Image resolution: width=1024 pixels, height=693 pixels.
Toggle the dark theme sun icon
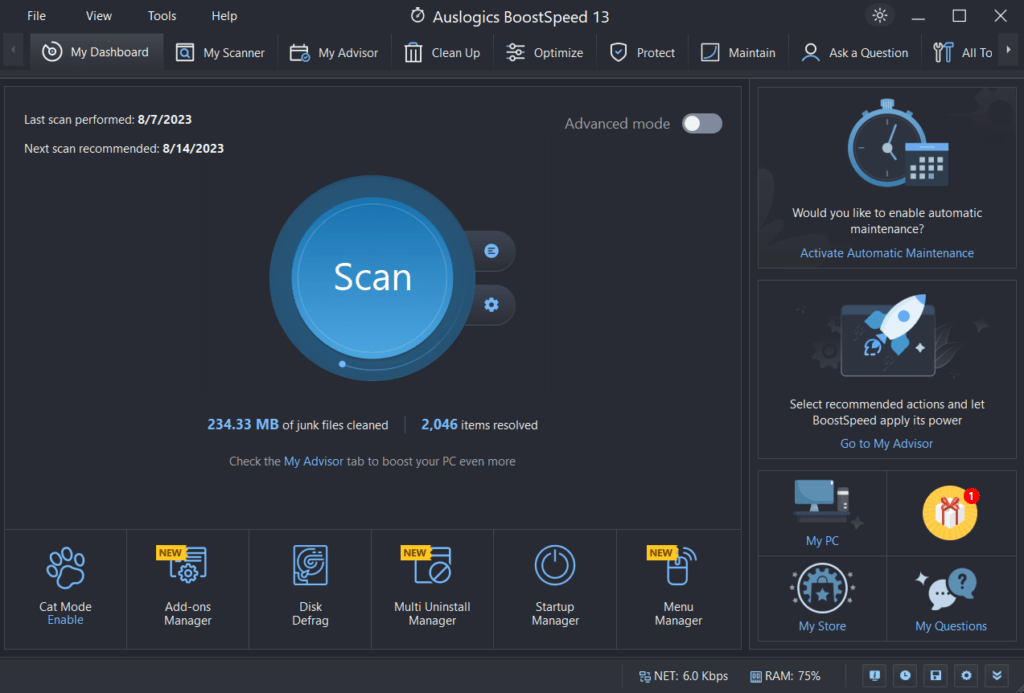(879, 16)
